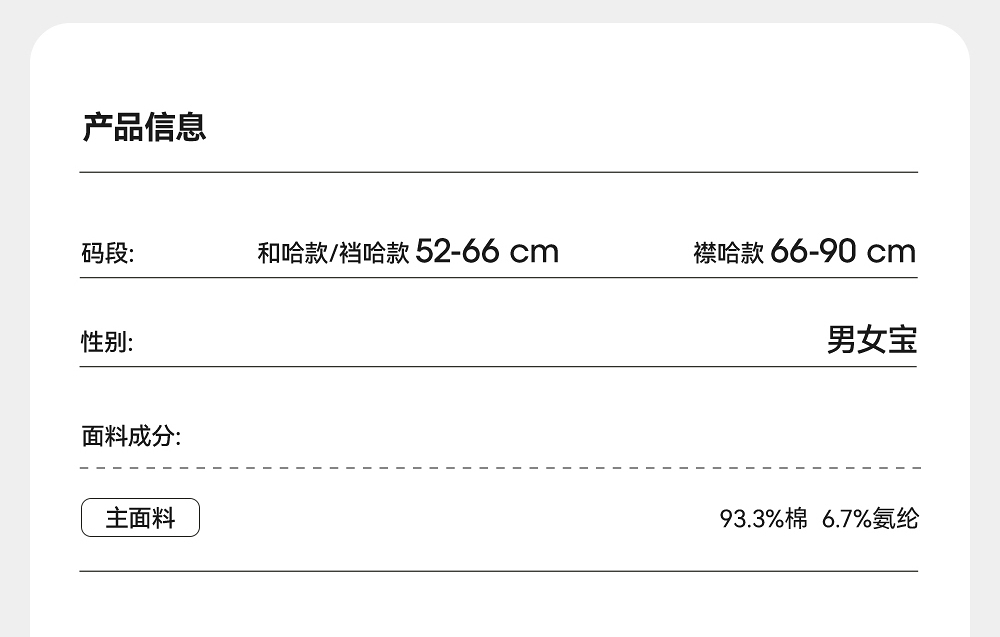Click the 93.3%棉 composition text
The width and height of the screenshot is (1000, 637).
[x=763, y=519]
